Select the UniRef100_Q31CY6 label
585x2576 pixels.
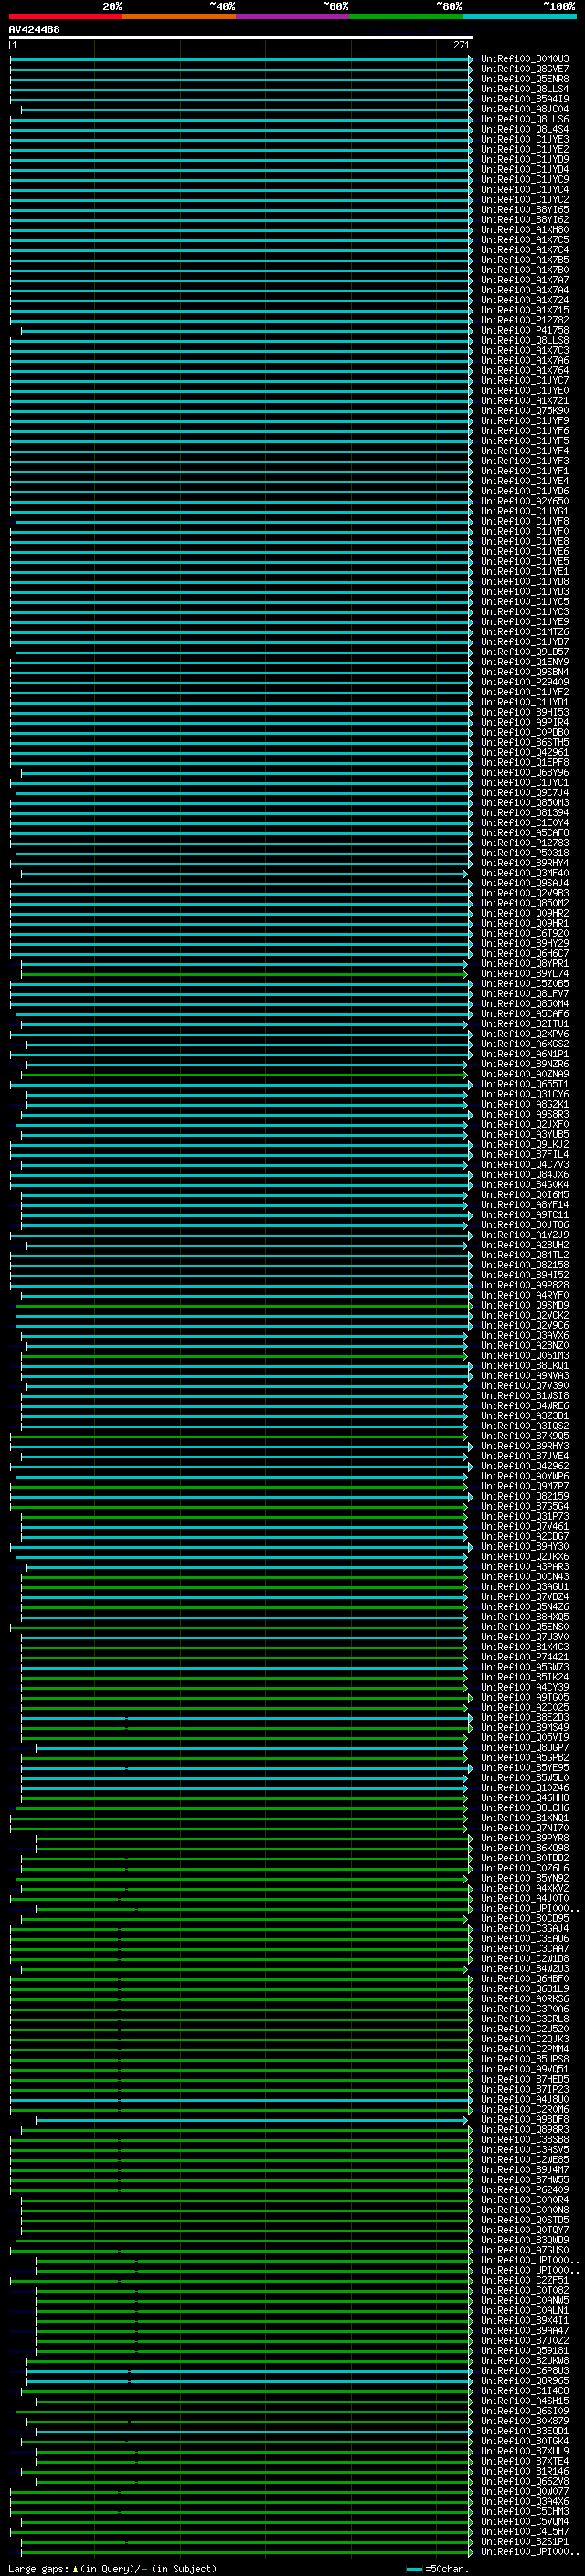[x=525, y=1094]
